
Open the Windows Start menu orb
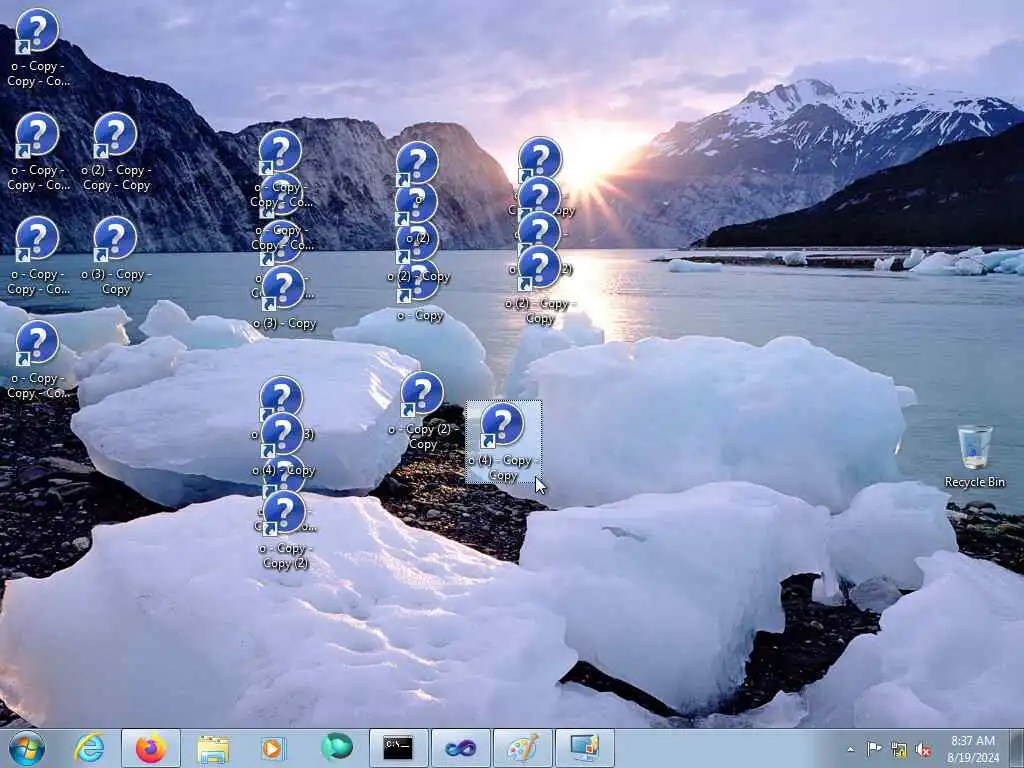click(27, 748)
